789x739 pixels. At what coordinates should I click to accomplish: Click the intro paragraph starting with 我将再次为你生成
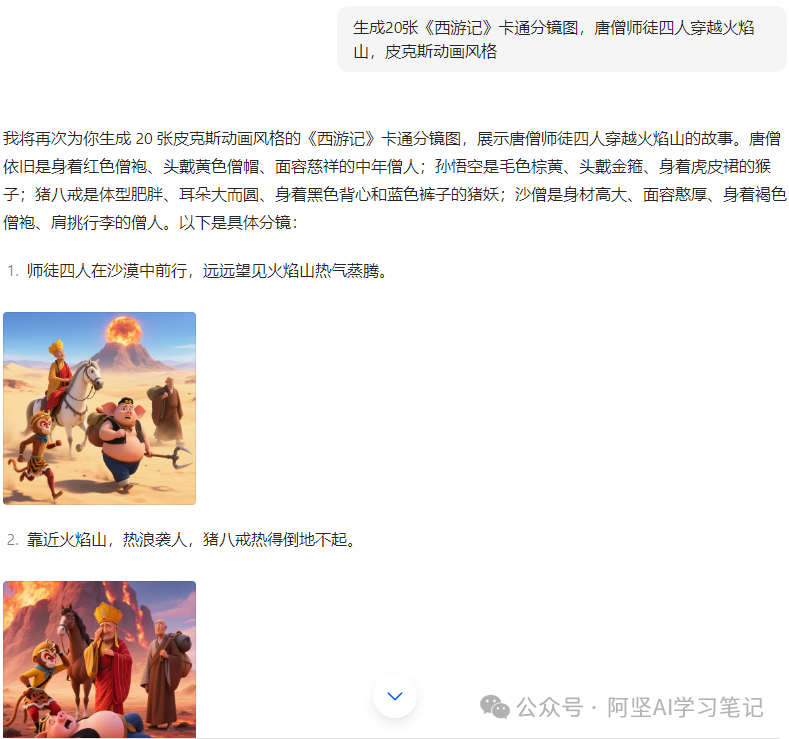tap(394, 180)
